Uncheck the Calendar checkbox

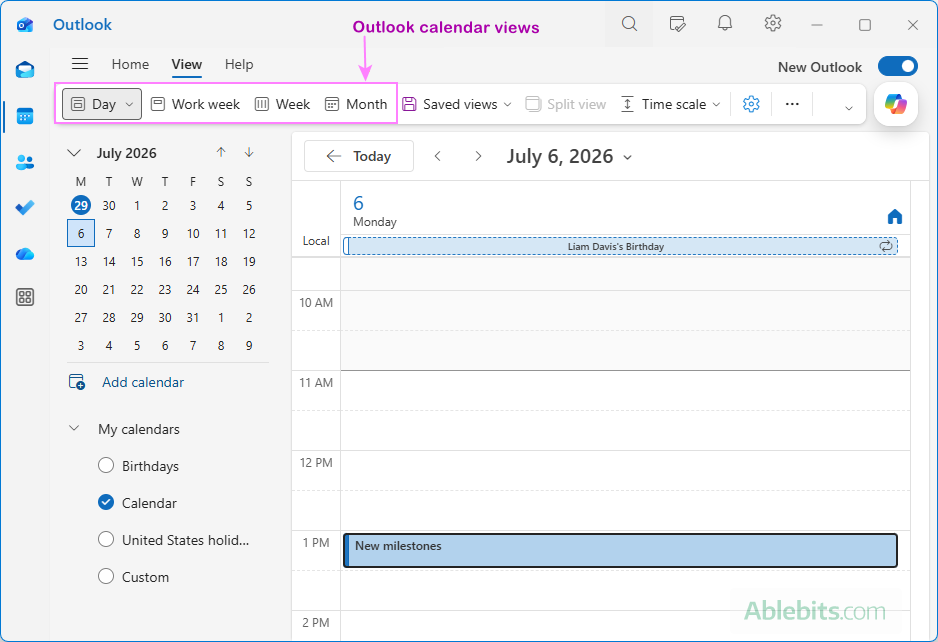pyautogui.click(x=106, y=503)
